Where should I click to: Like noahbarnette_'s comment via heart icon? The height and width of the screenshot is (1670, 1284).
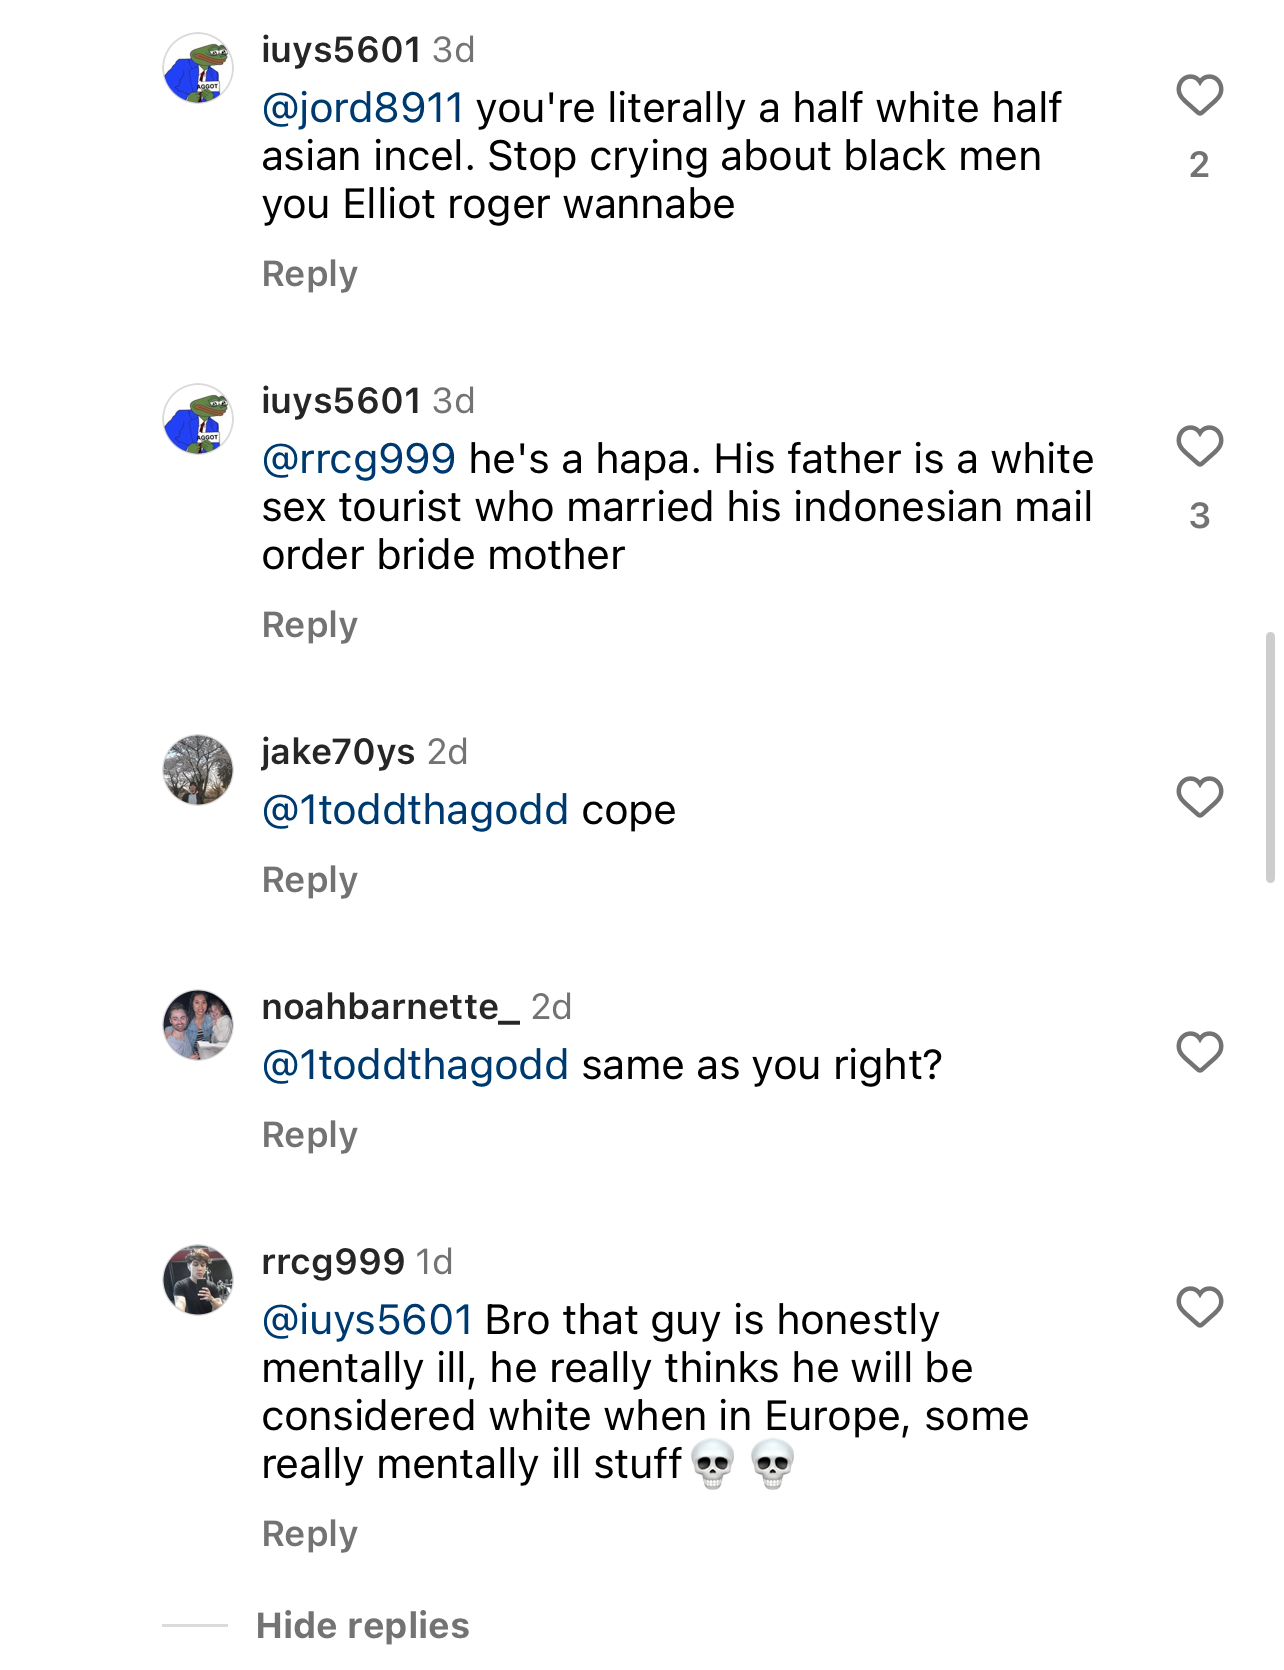tap(1199, 1052)
